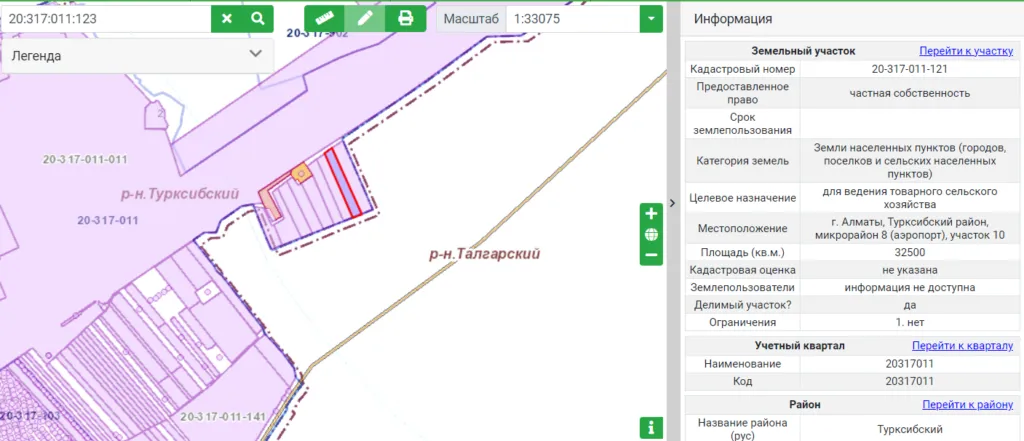Viewport: 1024px width, 441px height.
Task: Collapse the Информация side panel arrow
Action: [x=673, y=203]
